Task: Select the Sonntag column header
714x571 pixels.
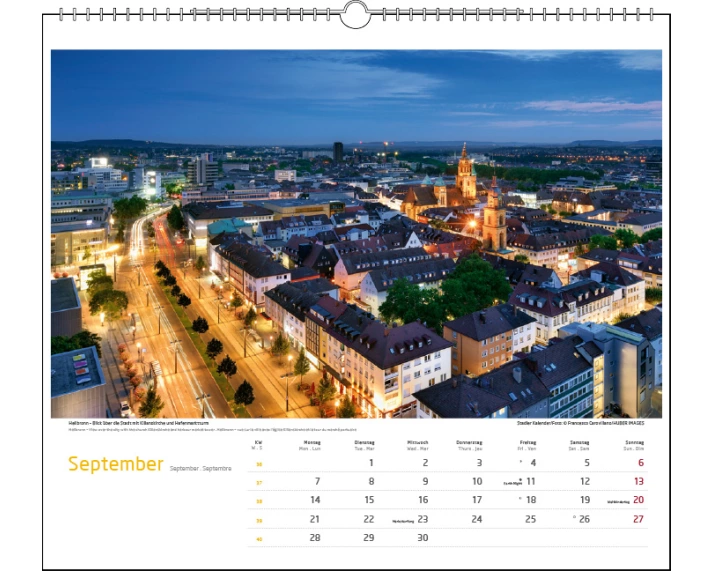Action: [633, 443]
